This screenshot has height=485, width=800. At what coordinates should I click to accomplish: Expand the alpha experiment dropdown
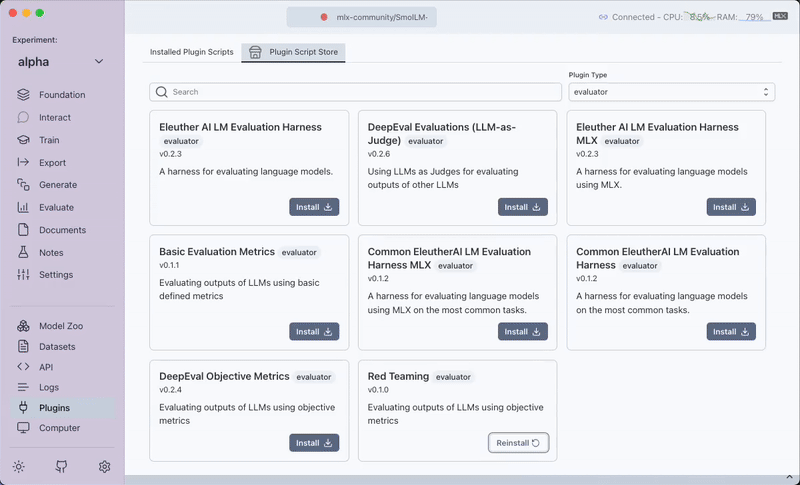(98, 62)
